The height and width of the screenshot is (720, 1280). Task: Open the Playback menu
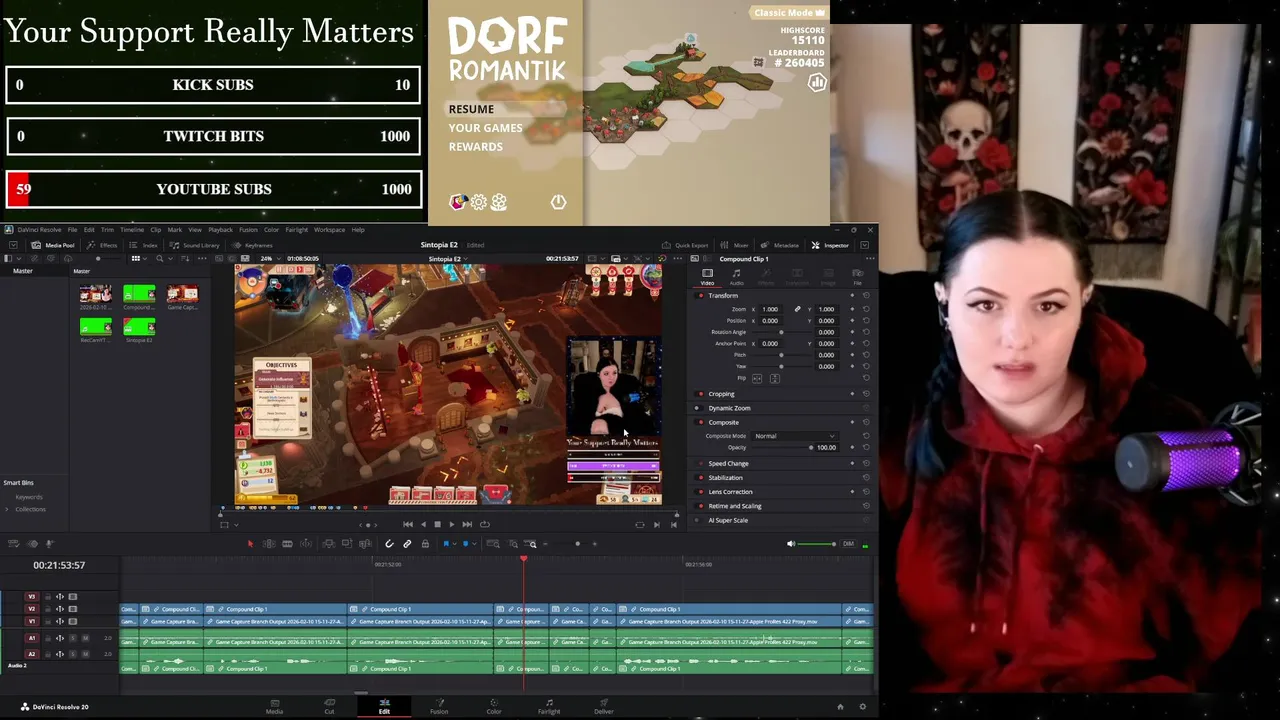pyautogui.click(x=220, y=230)
